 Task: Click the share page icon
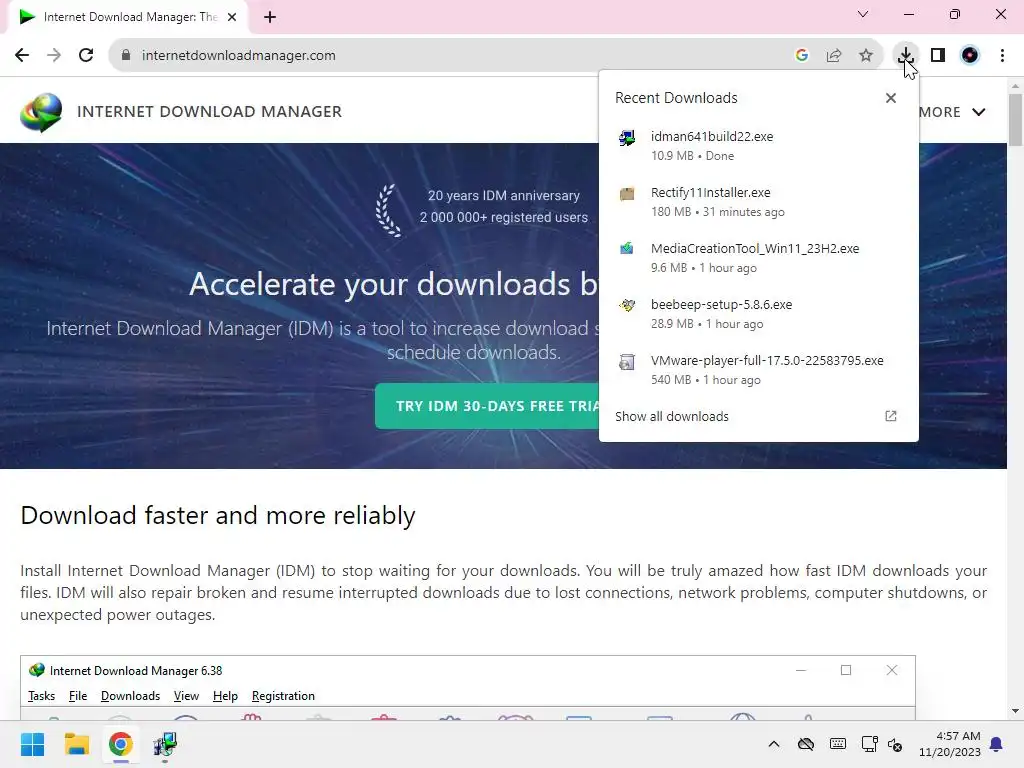tap(834, 56)
